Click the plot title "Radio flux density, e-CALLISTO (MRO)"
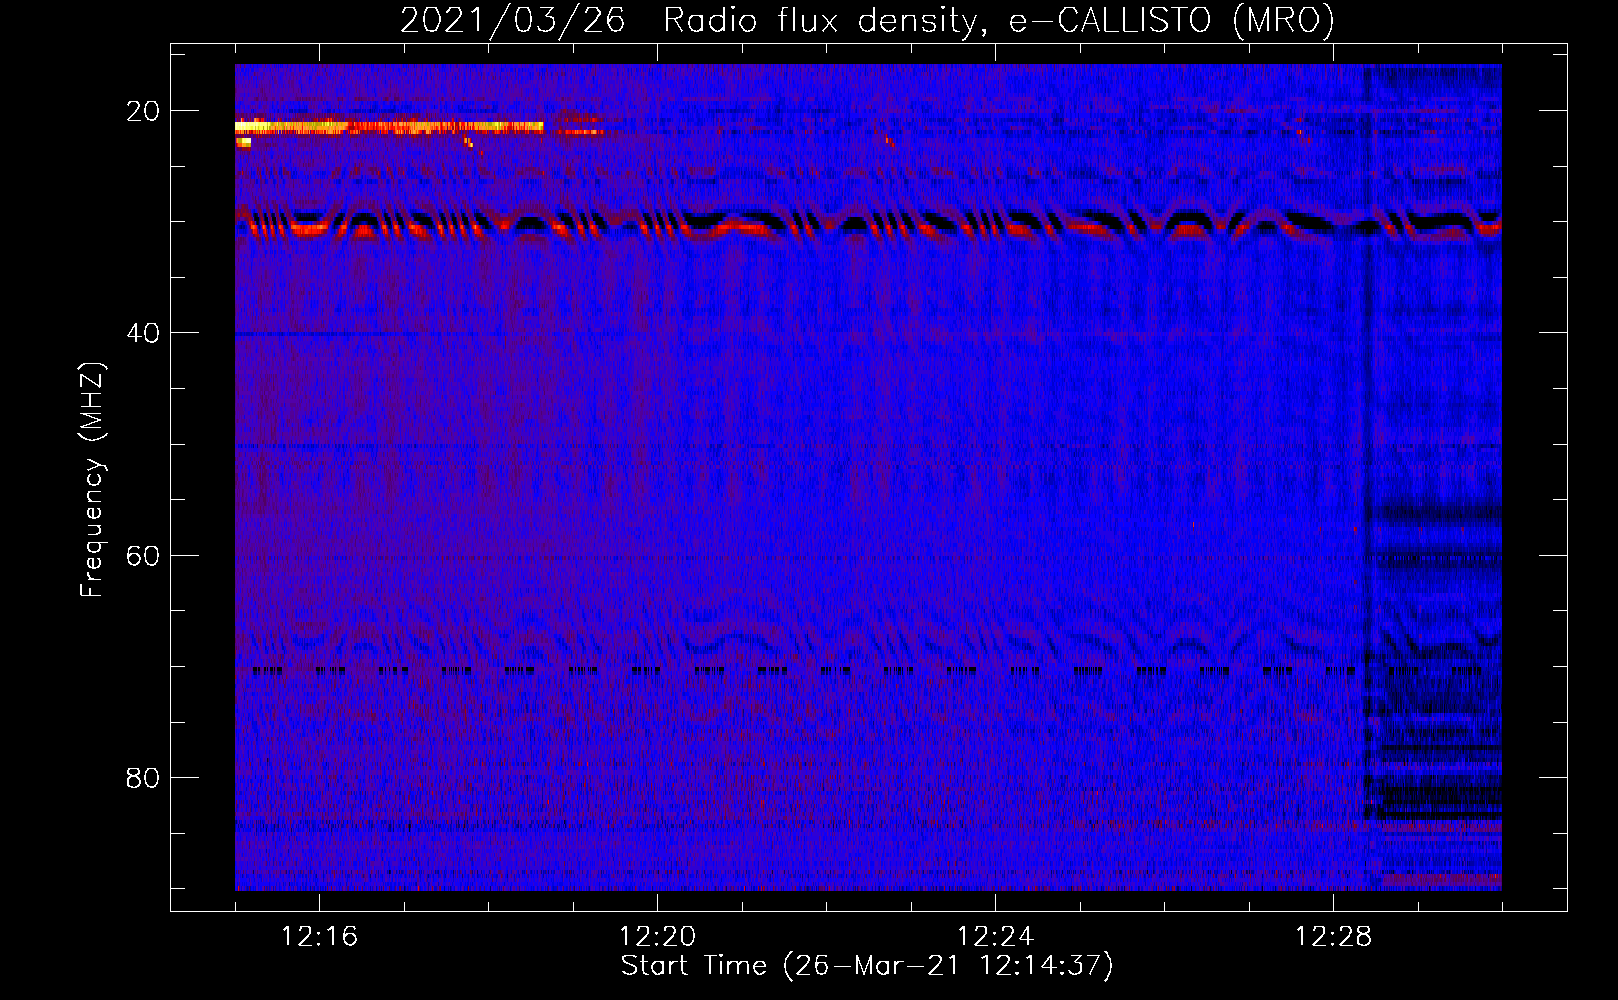Screen dimensions: 1618x1000 click(999, 21)
